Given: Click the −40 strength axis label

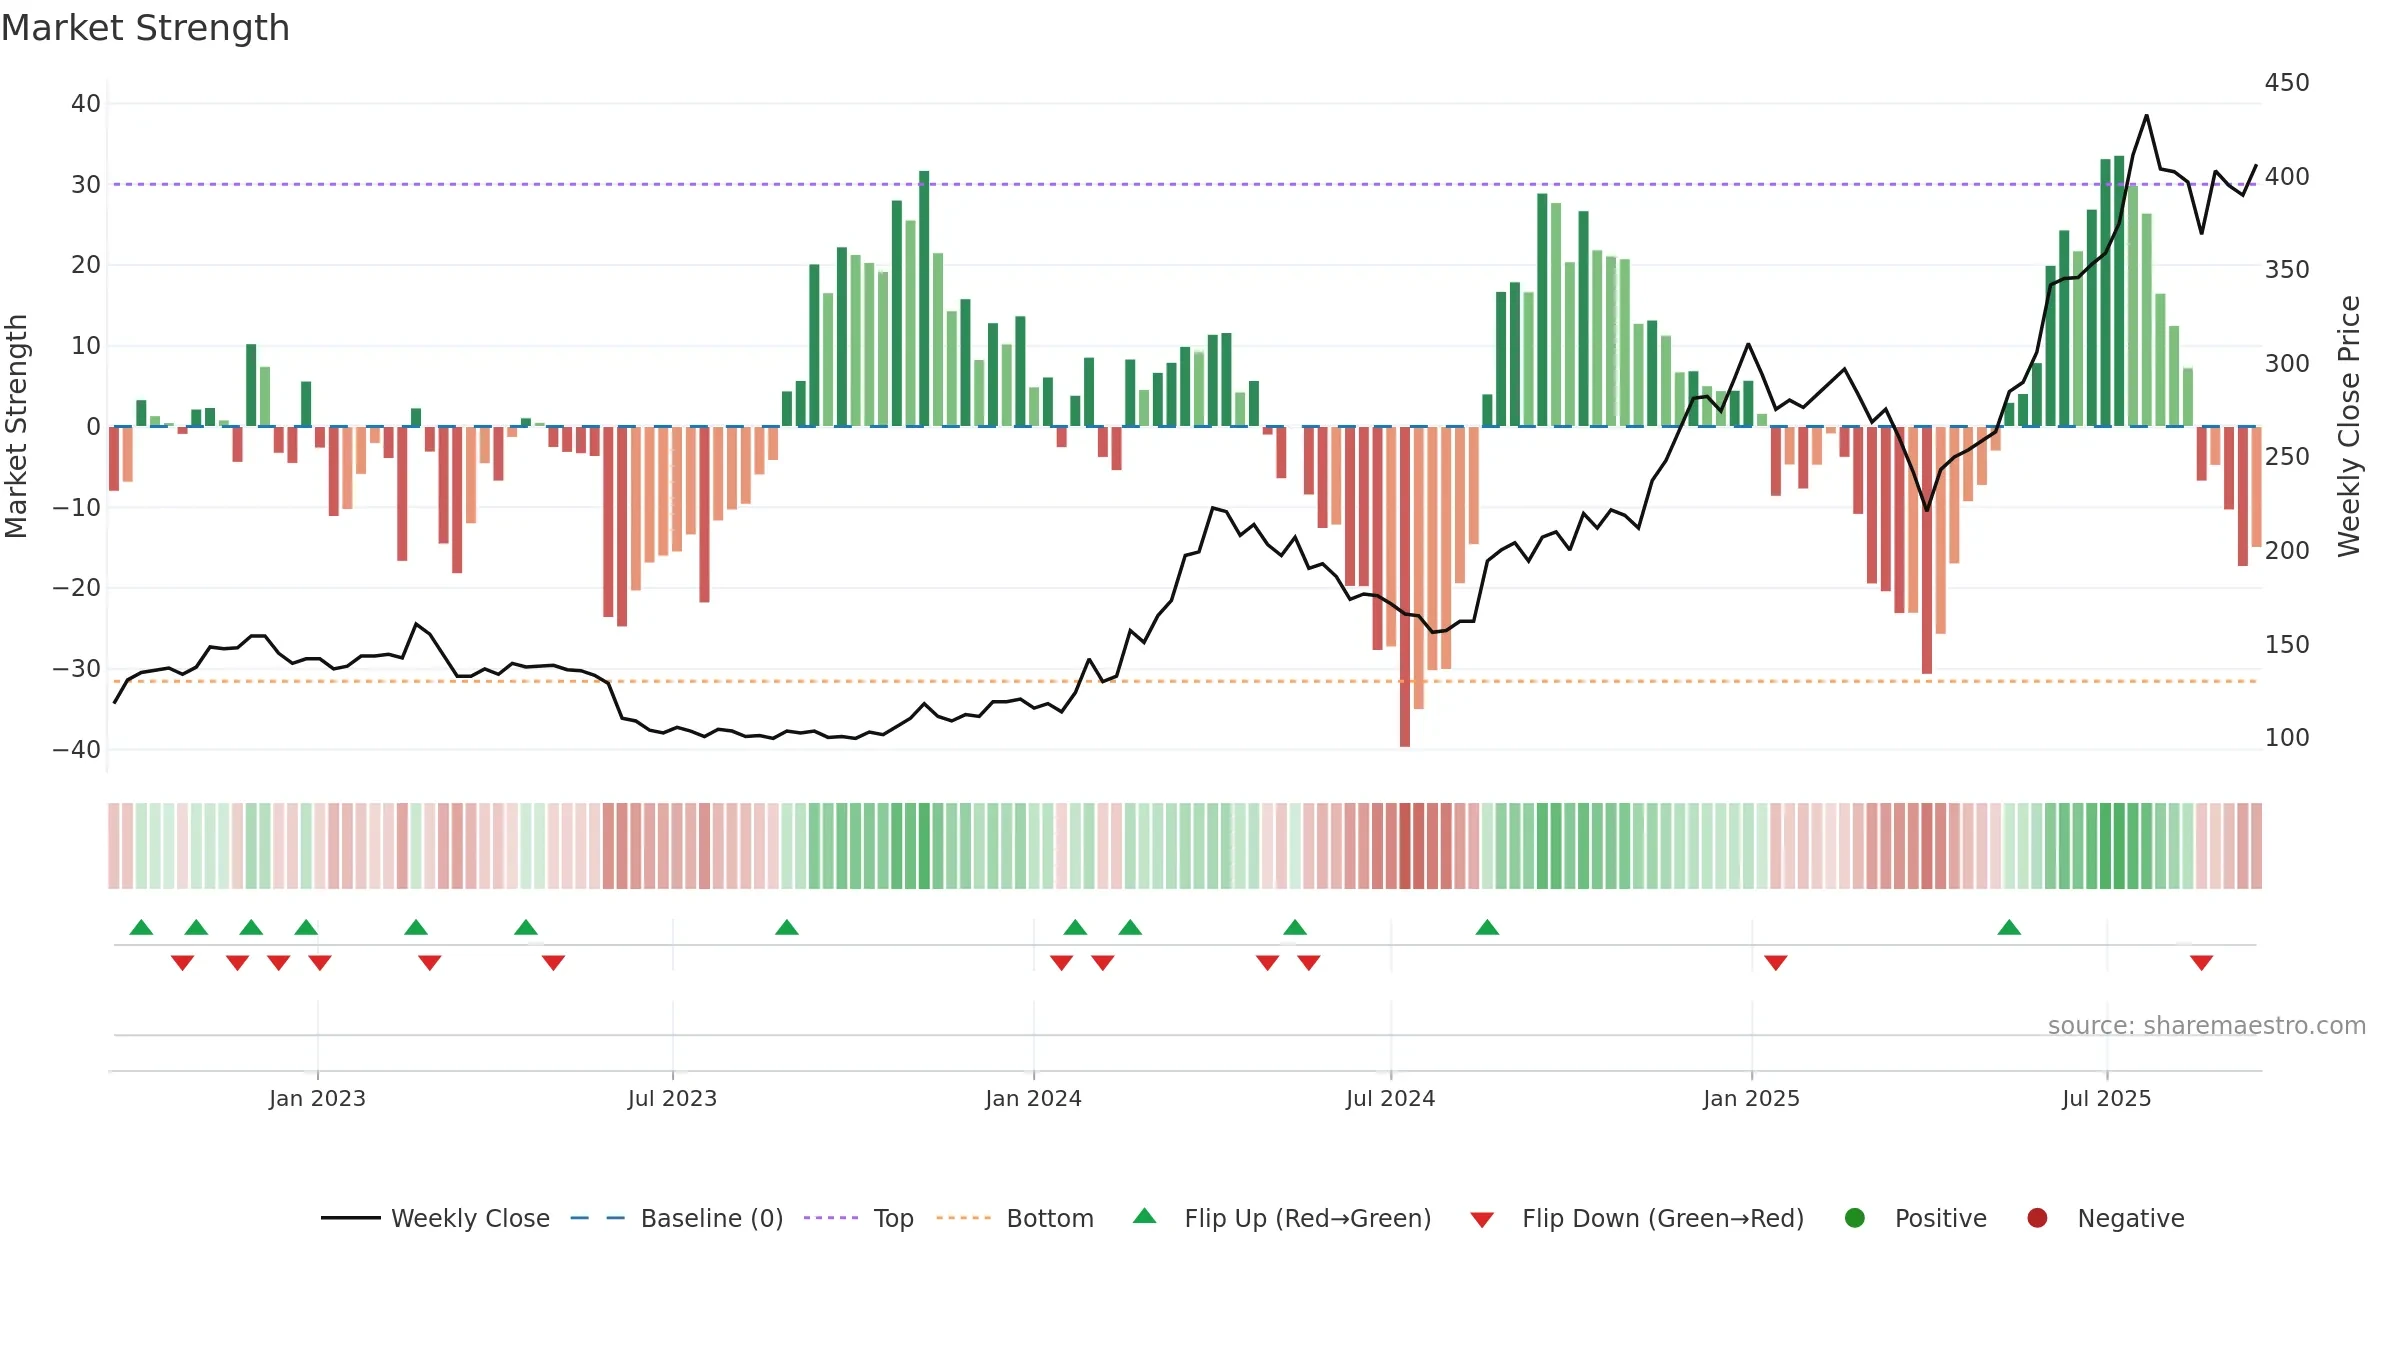Looking at the screenshot, I should [x=77, y=749].
